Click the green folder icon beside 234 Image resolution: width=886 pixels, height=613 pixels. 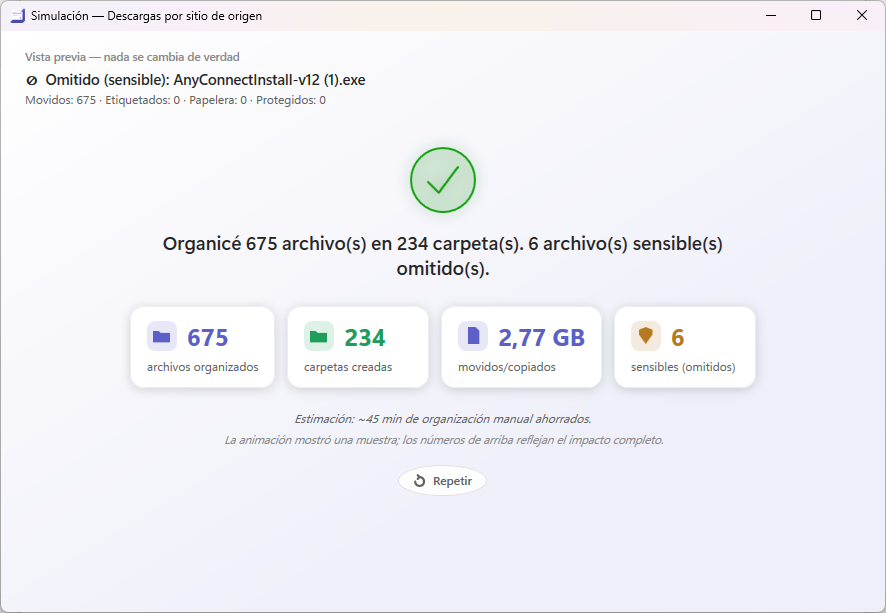click(x=319, y=337)
